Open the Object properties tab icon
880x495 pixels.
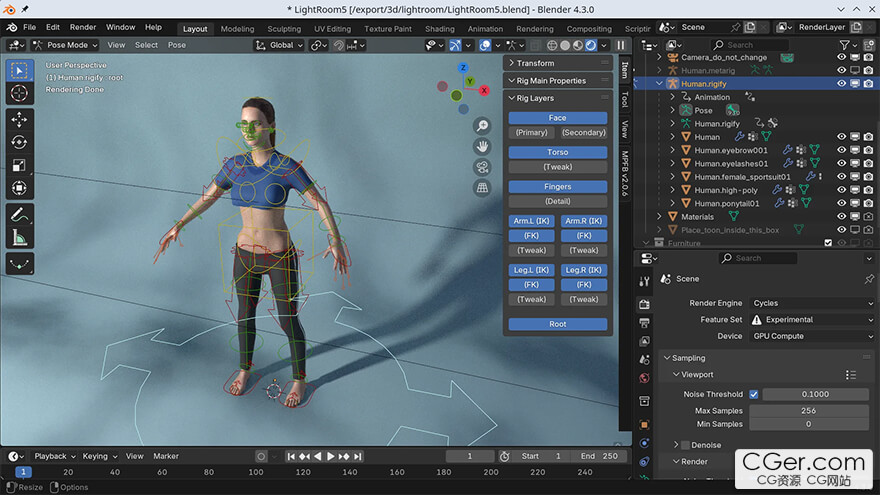coord(644,425)
